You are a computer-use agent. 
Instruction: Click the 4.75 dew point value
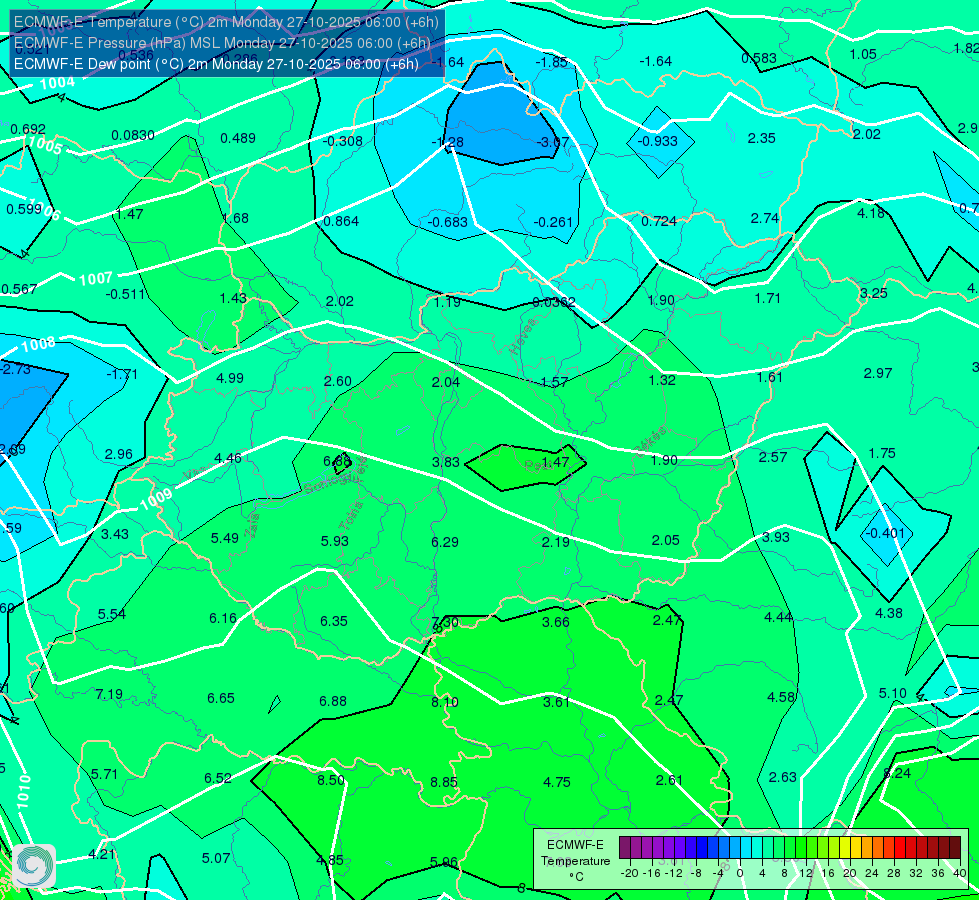[x=557, y=782]
